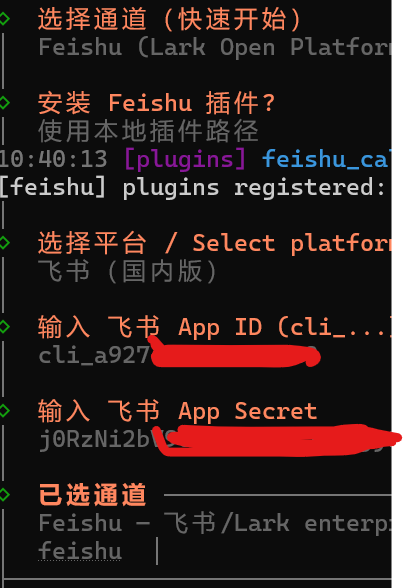This screenshot has width=403, height=588.
Task: Click the diamond bullet by 输入 飞书 App ID
Action: click(4, 327)
